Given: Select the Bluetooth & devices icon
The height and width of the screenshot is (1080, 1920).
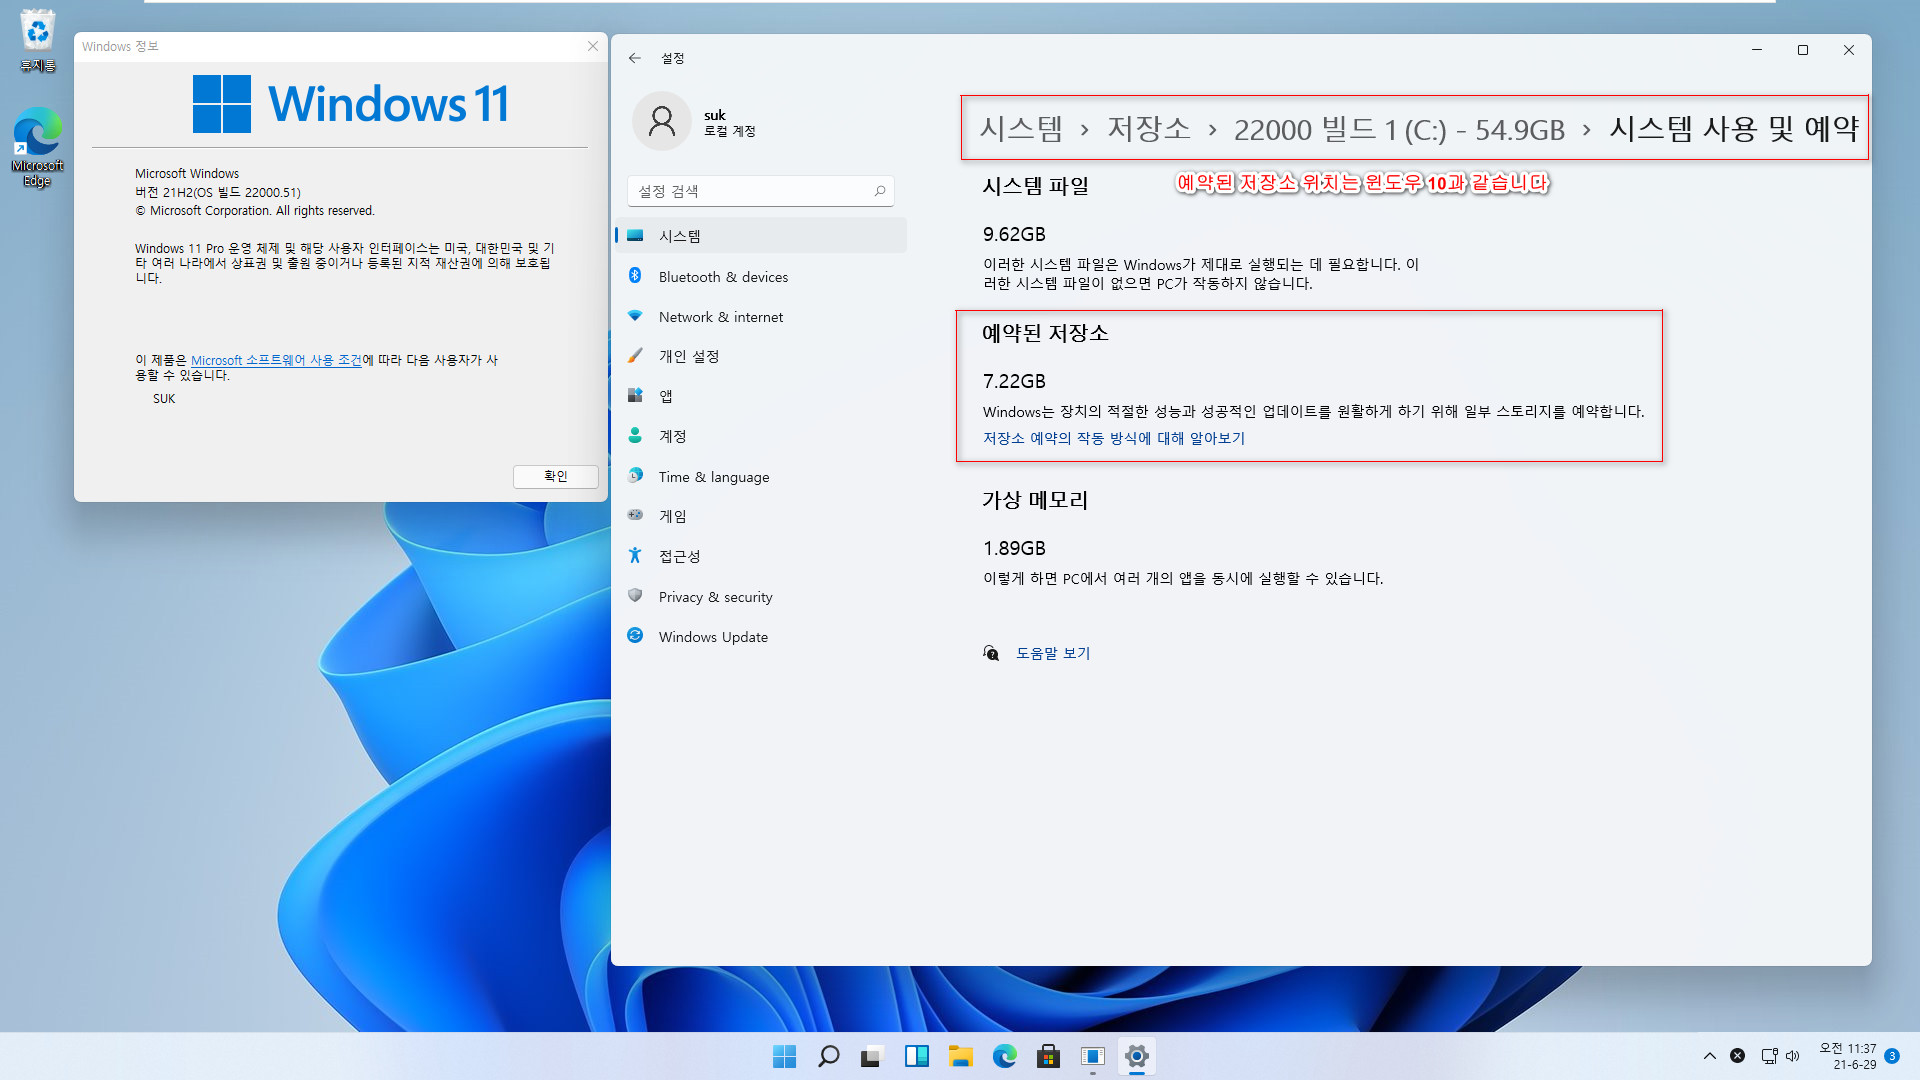Looking at the screenshot, I should tap(636, 276).
